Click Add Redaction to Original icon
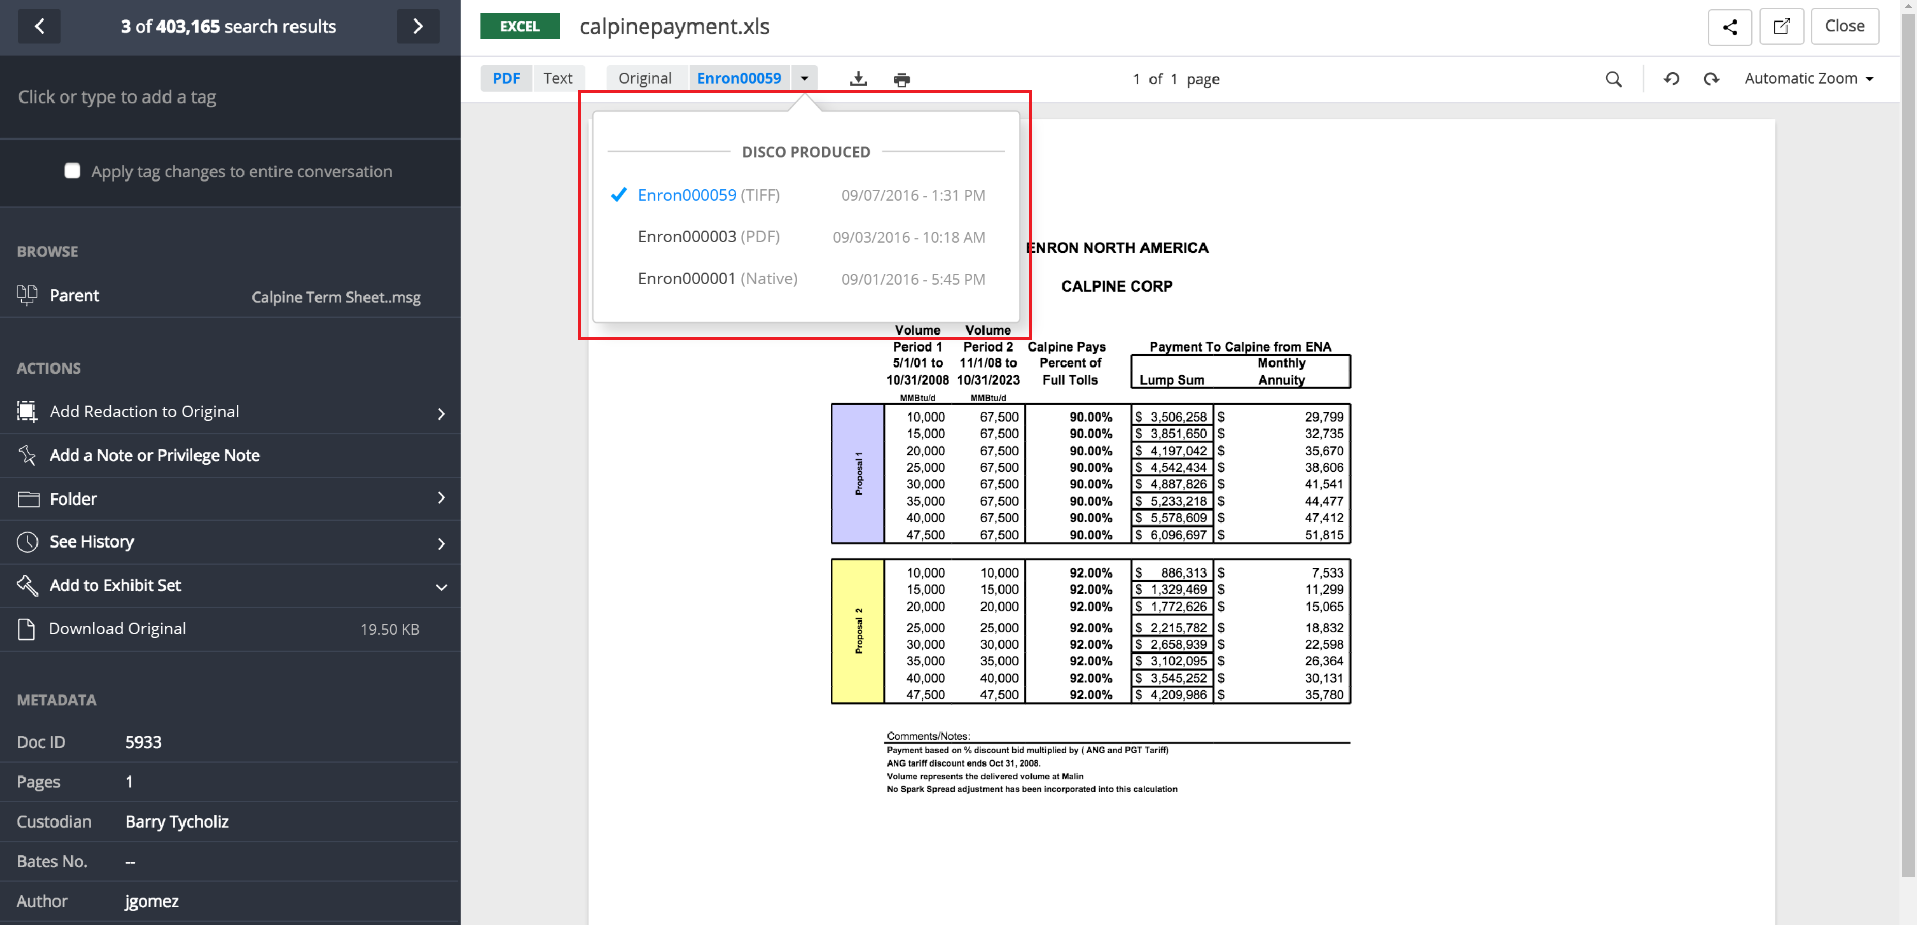The image size is (1917, 925). [27, 411]
